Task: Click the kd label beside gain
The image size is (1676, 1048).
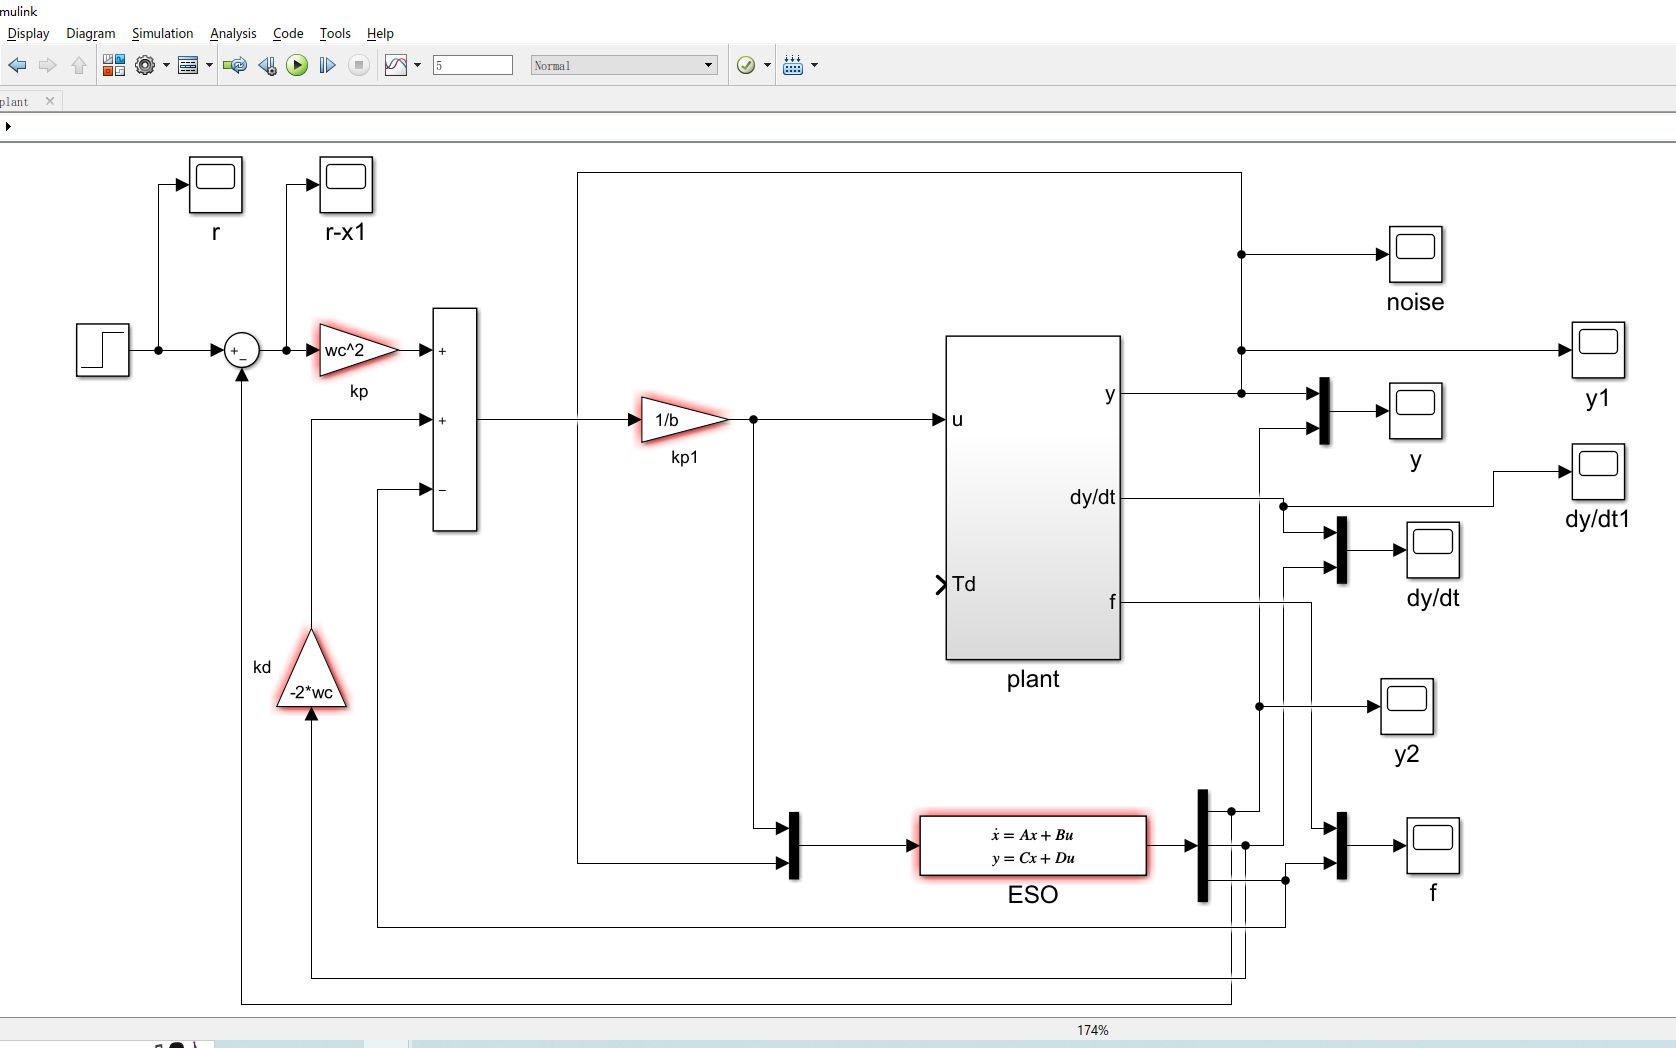Action: 262,667
